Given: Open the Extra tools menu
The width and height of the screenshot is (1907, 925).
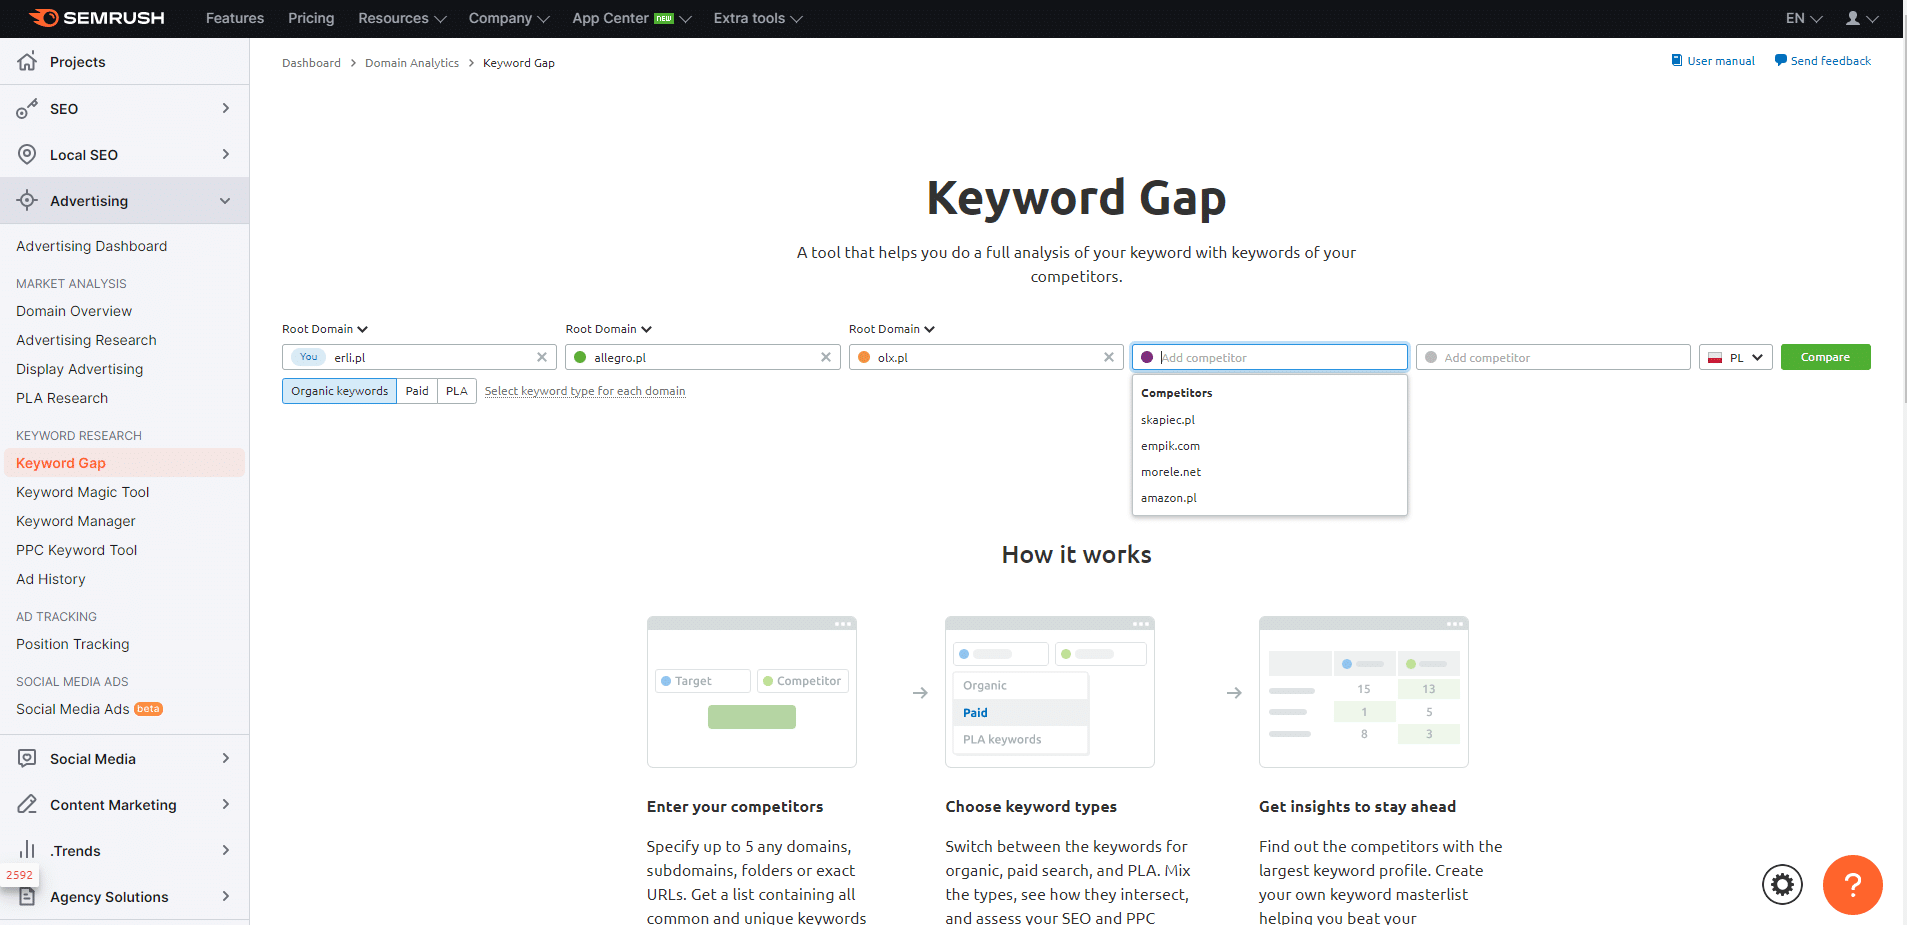Looking at the screenshot, I should pos(758,18).
